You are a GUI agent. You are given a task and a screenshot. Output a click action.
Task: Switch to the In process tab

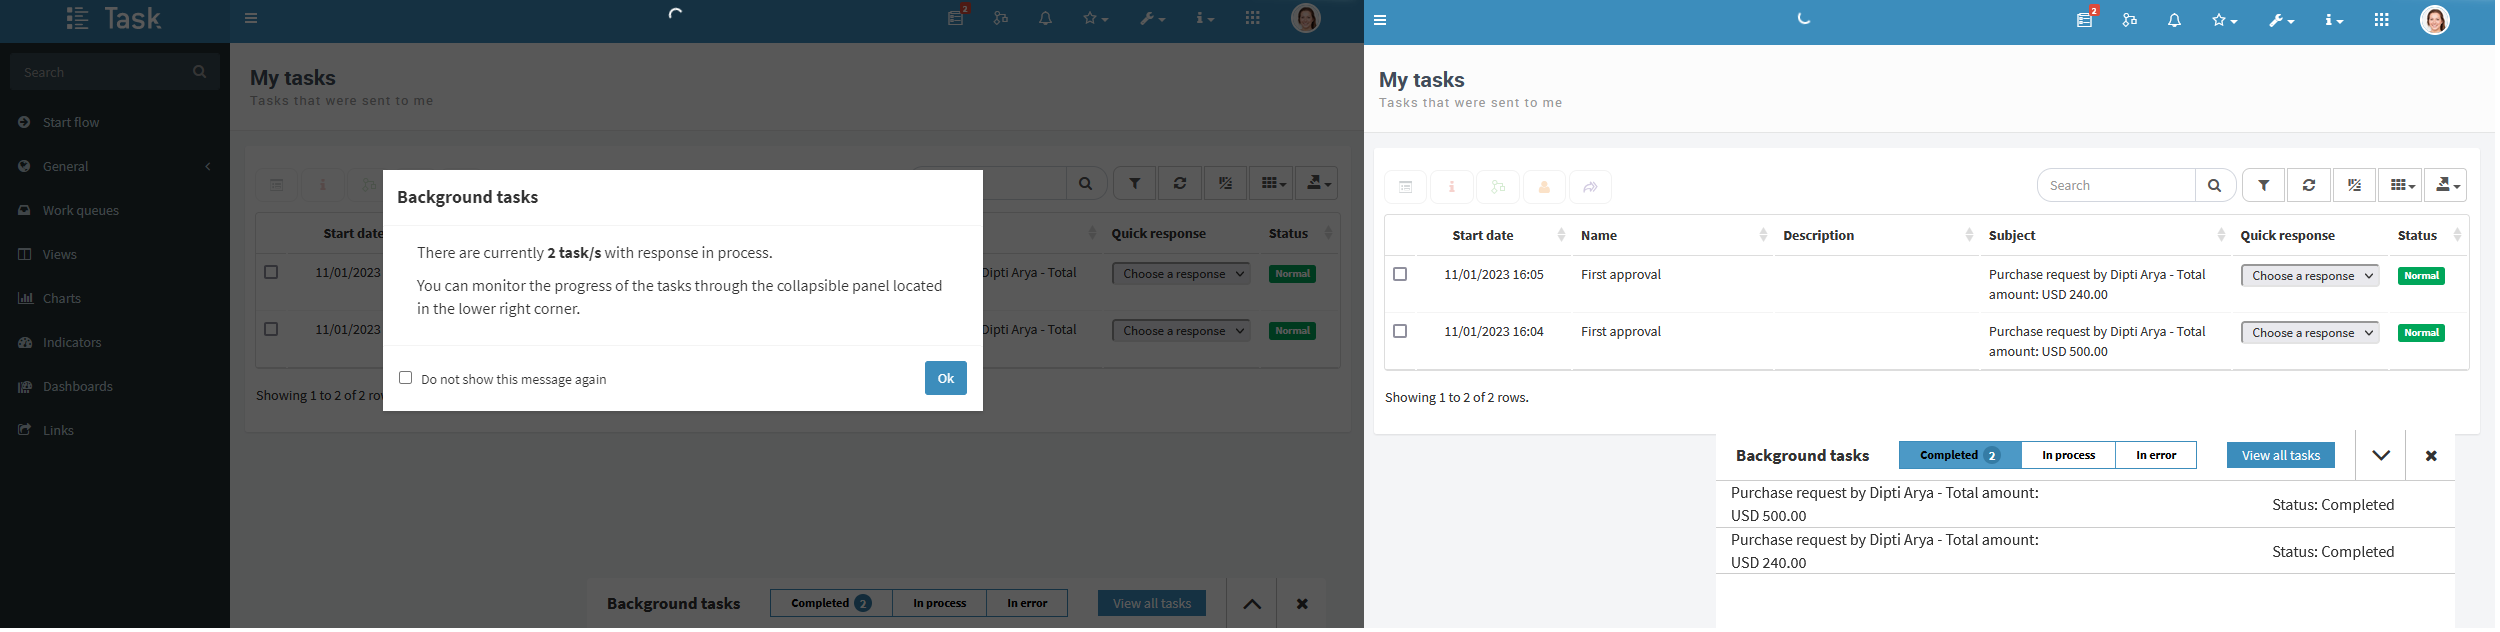click(2068, 455)
